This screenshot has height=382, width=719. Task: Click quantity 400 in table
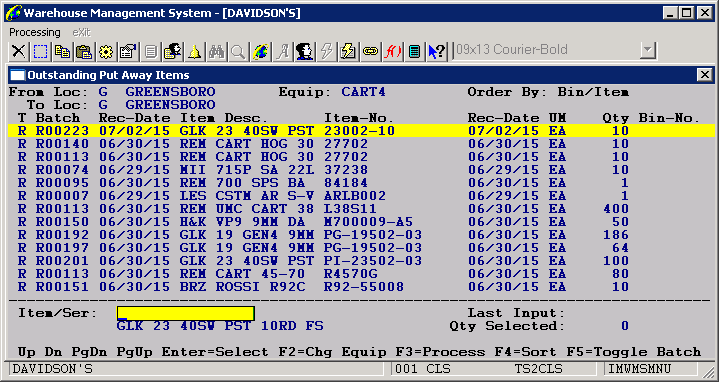point(616,209)
